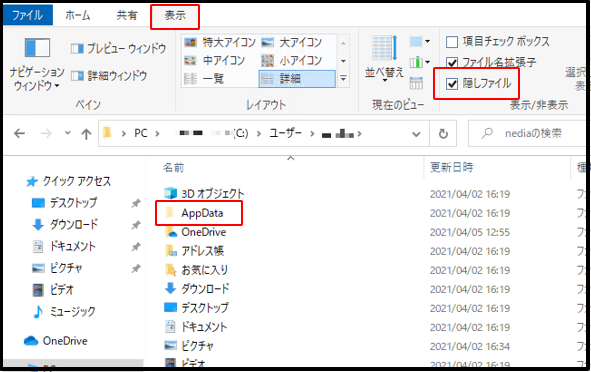Image resolution: width=591 pixels, height=372 pixels.
Task: Click OneDrive date 2021/04/05 12:55
Action: pyautogui.click(x=470, y=232)
